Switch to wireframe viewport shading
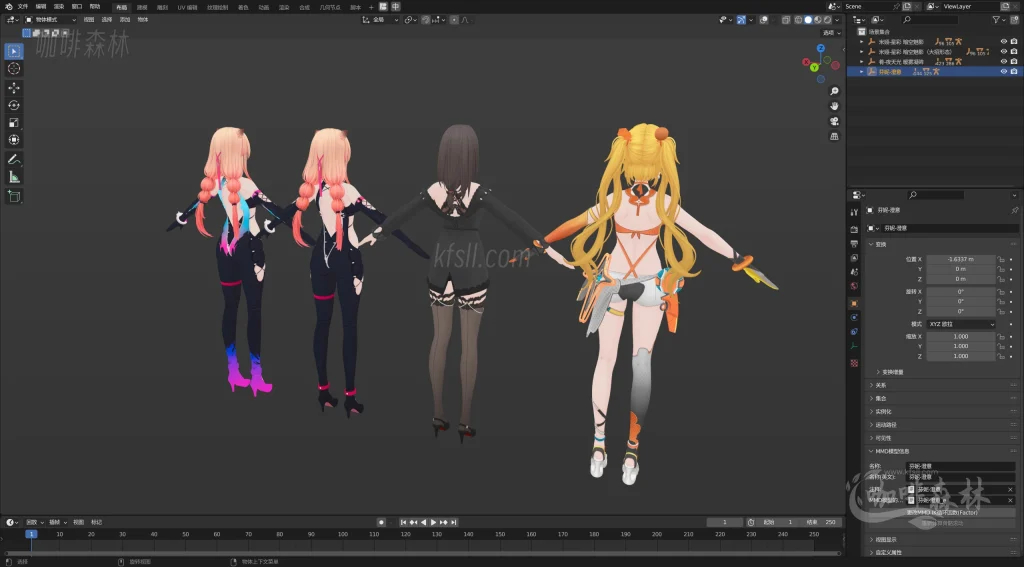This screenshot has width=1024, height=567. [x=798, y=20]
